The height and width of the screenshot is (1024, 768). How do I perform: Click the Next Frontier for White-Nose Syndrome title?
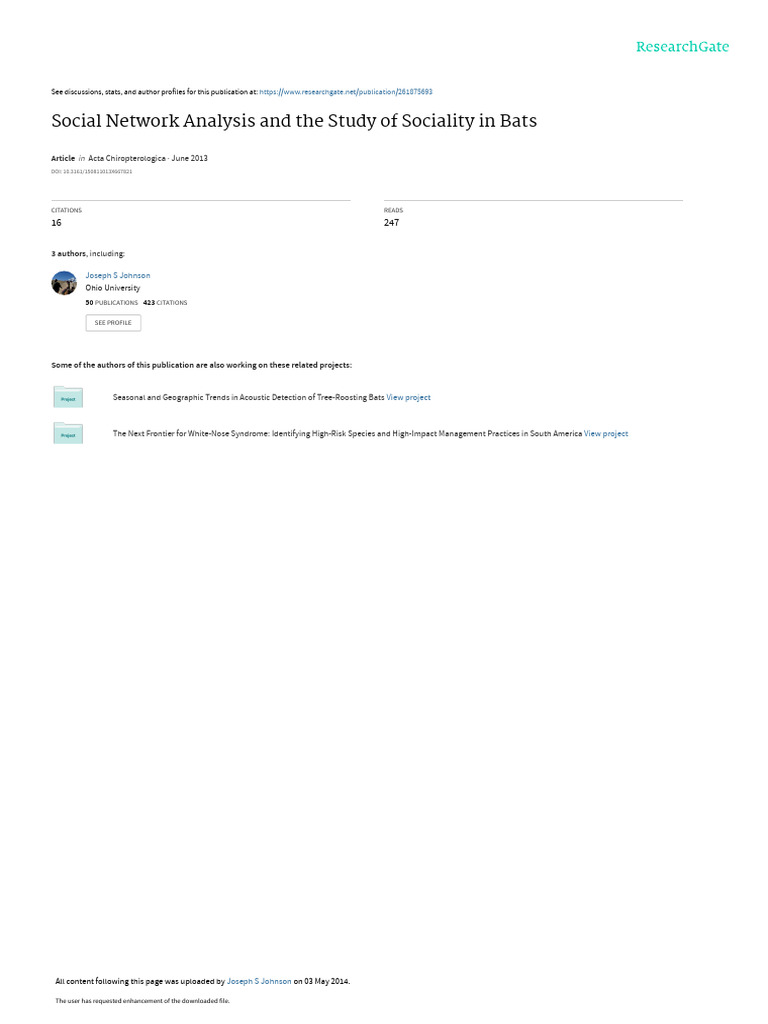[347, 434]
